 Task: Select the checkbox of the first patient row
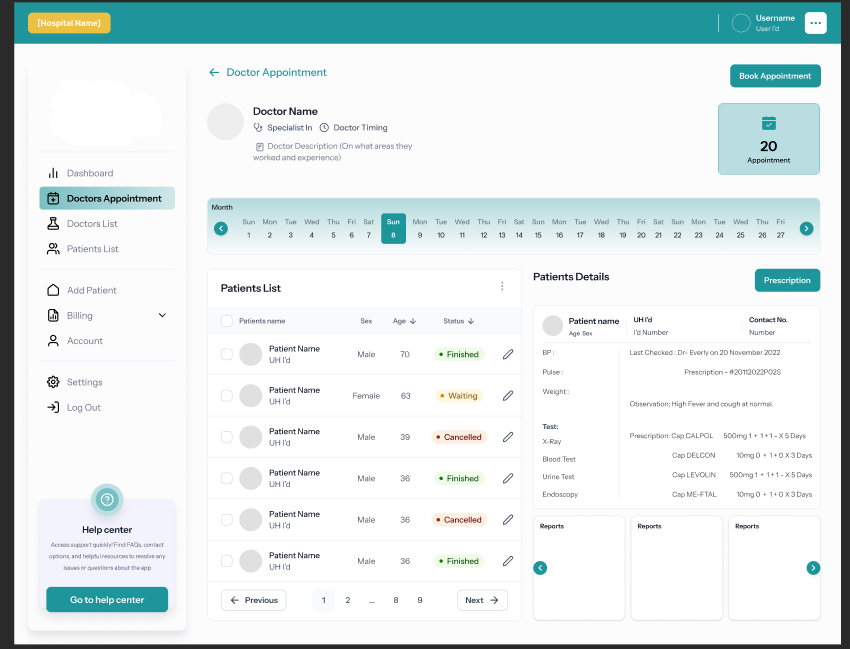[227, 354]
